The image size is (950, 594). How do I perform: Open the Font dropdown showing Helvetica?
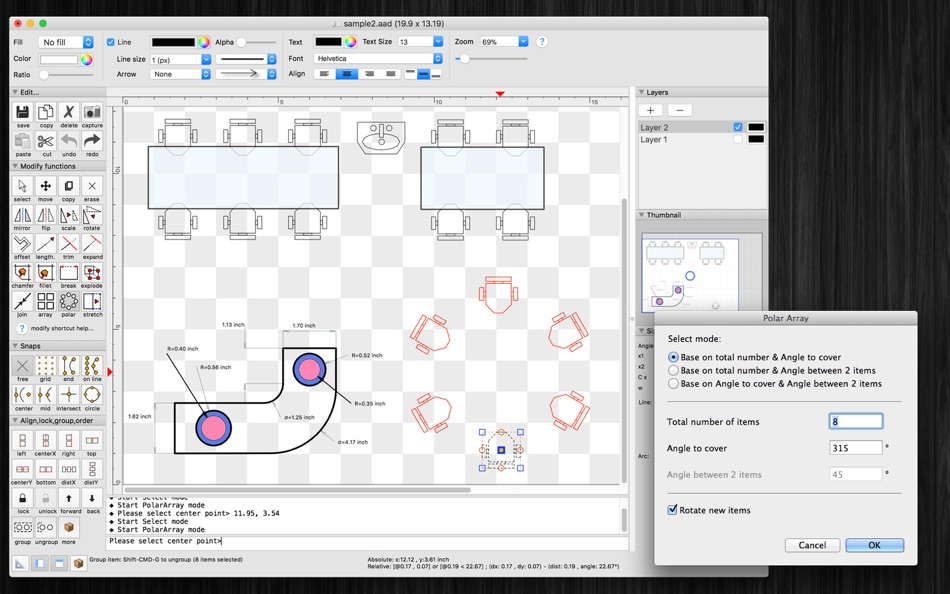[378, 59]
